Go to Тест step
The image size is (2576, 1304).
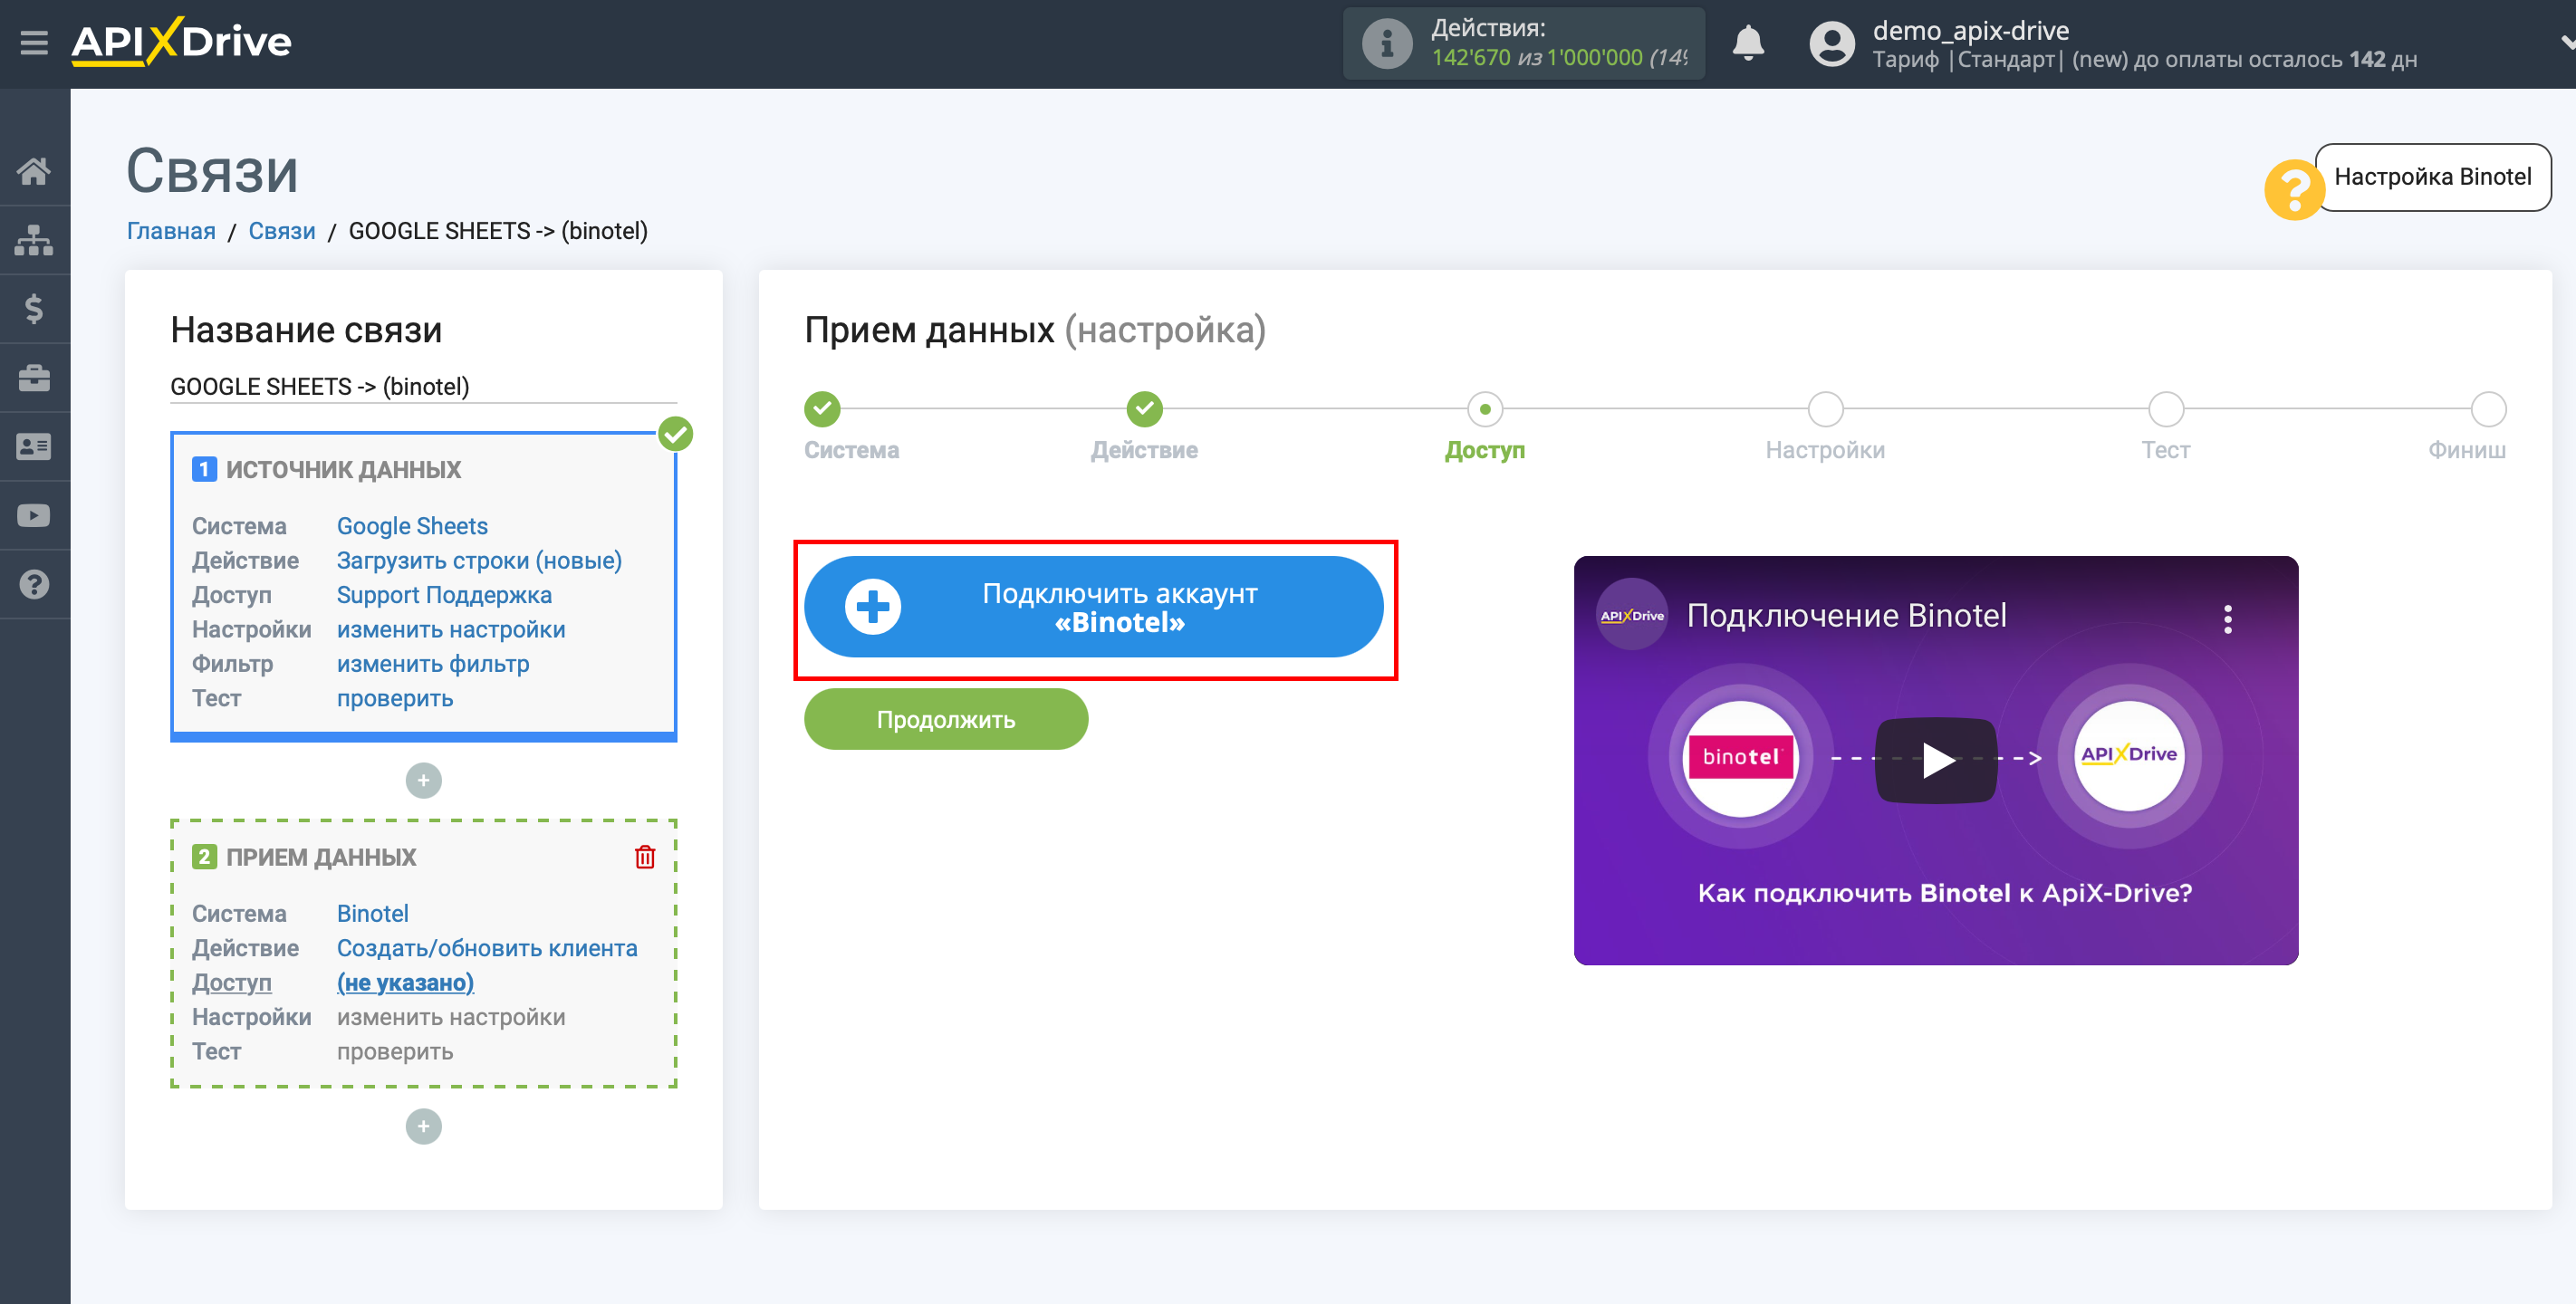click(2166, 409)
